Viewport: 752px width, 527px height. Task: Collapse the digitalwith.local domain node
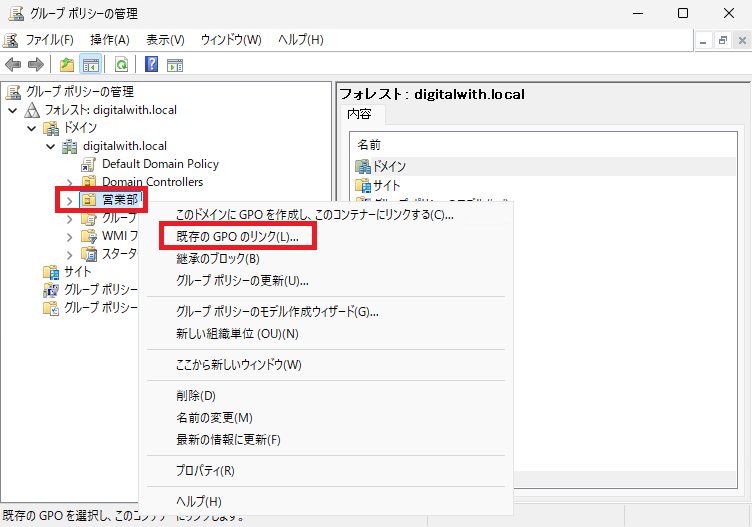pos(50,146)
